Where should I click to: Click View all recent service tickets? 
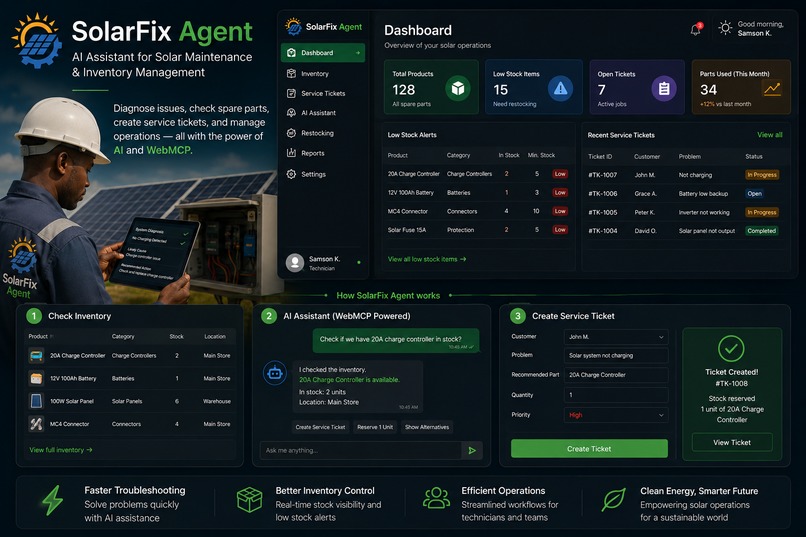click(770, 135)
